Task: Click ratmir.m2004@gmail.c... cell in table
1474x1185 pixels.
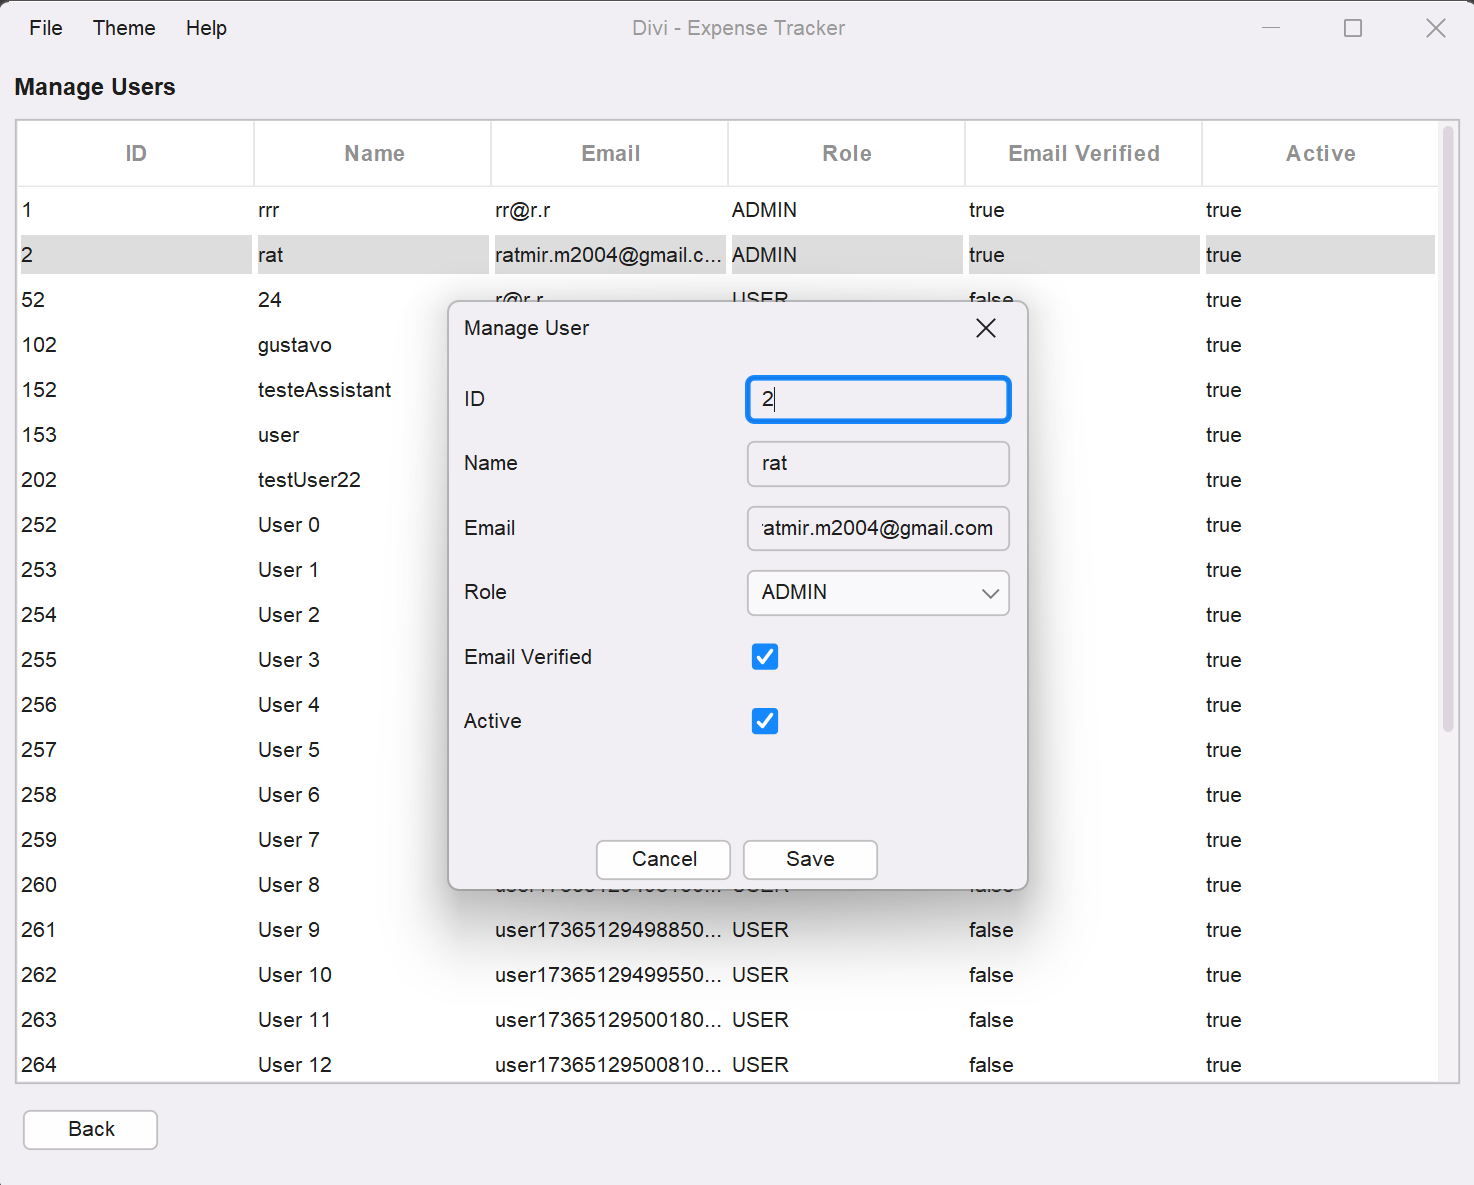Action: 610,255
